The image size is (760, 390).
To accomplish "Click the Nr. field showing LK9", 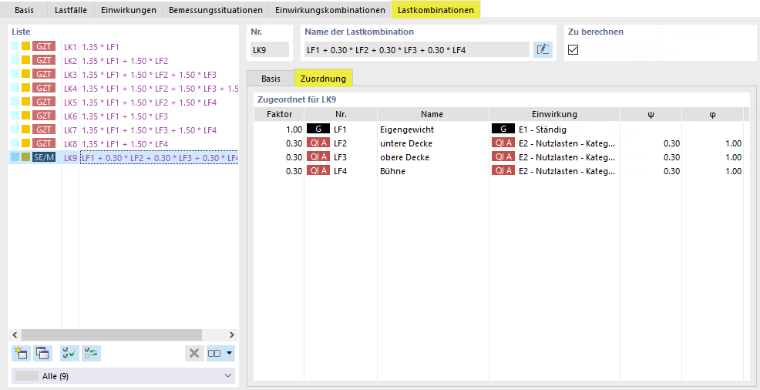I will point(269,50).
